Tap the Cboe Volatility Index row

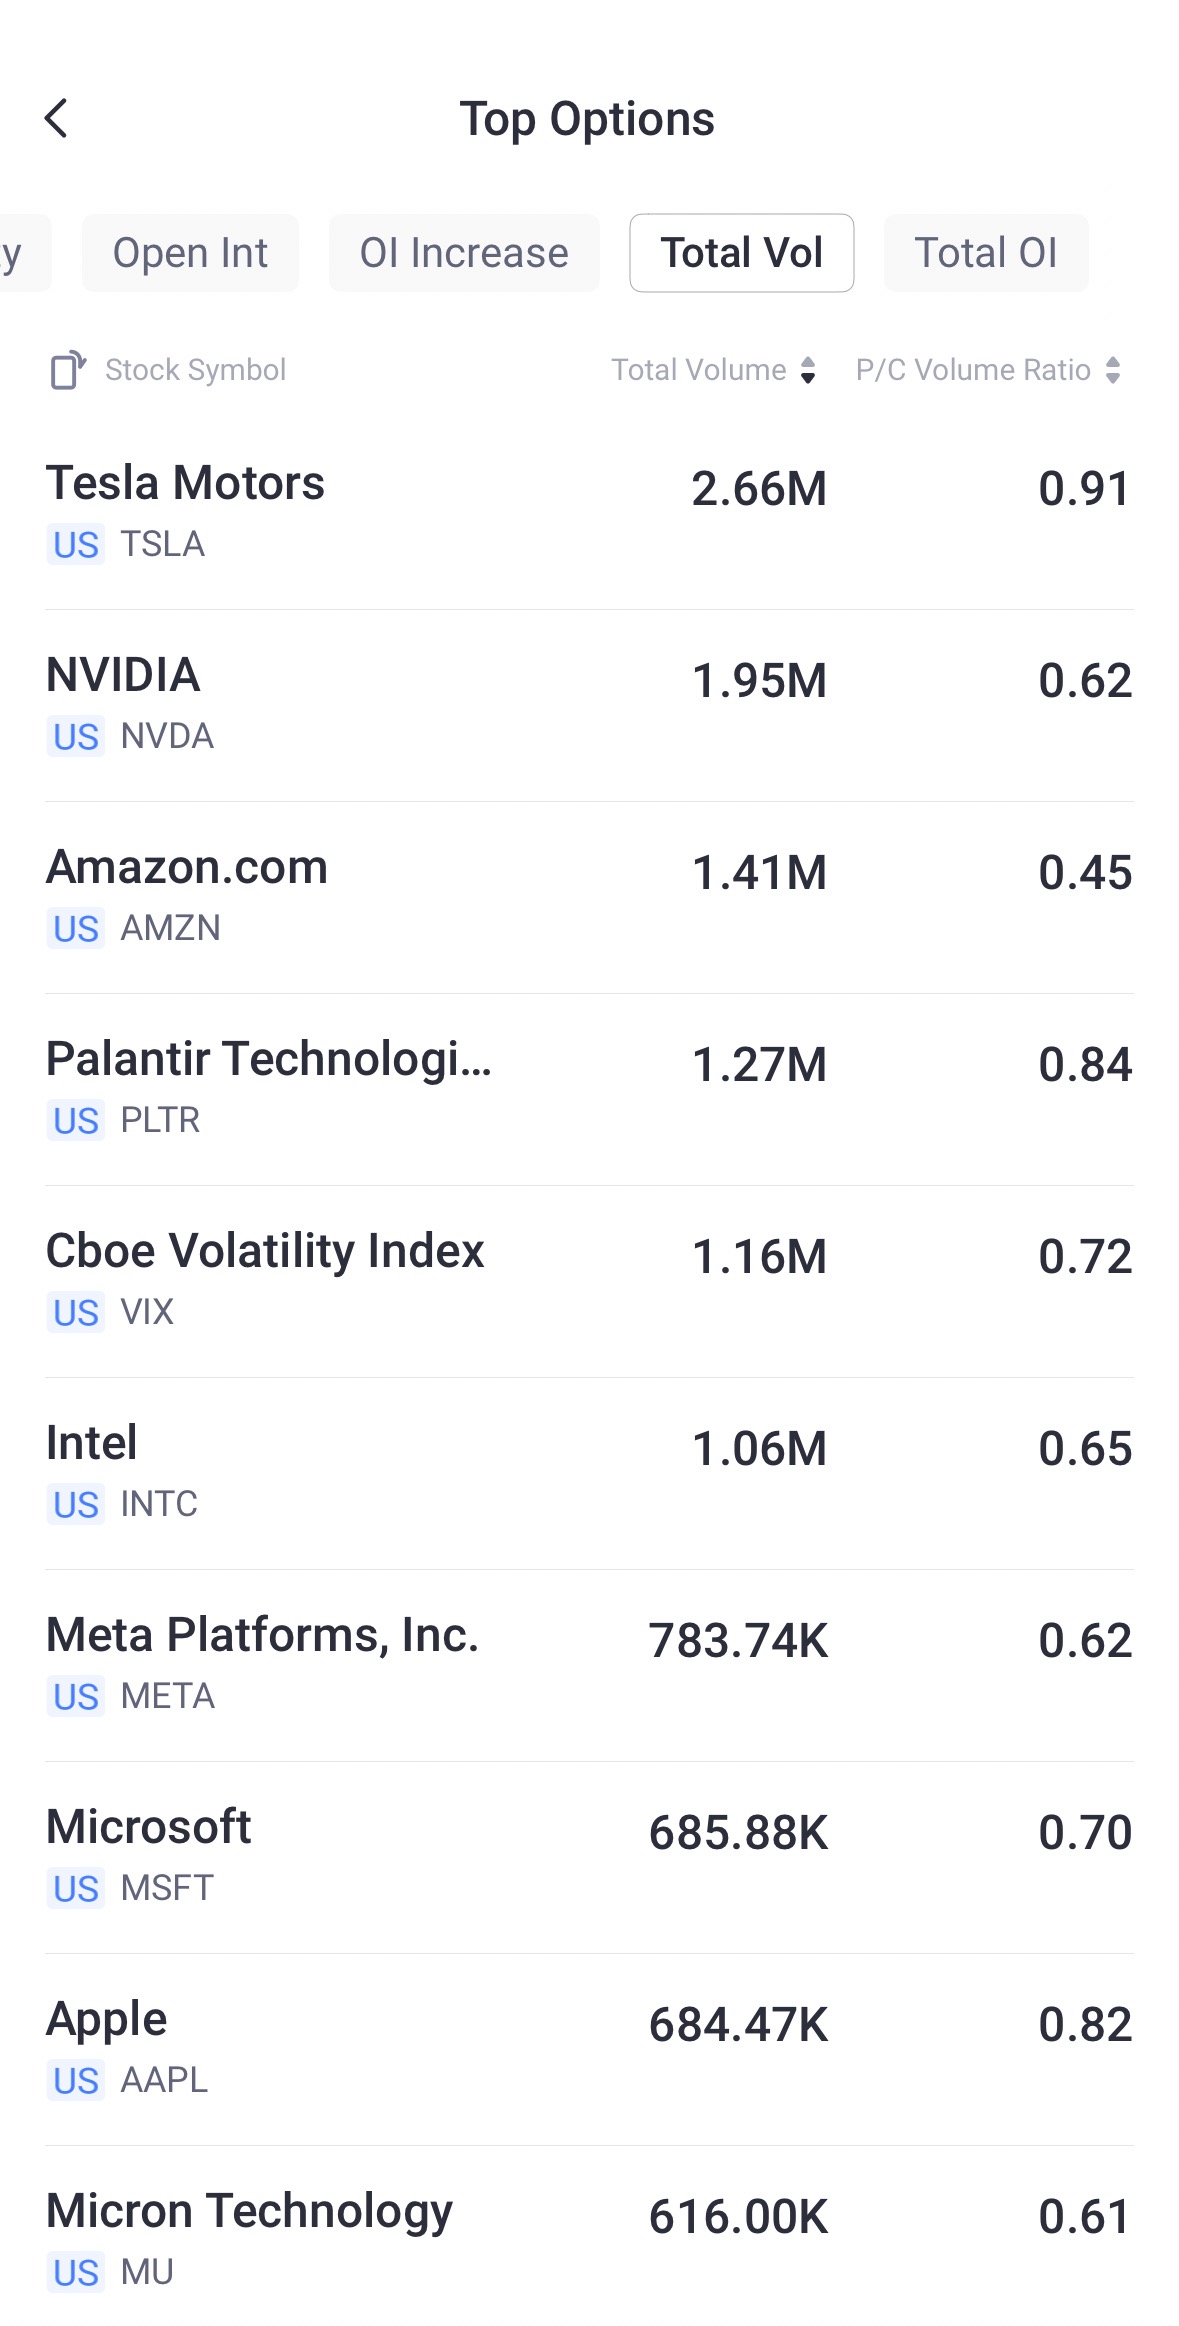[x=589, y=1280]
